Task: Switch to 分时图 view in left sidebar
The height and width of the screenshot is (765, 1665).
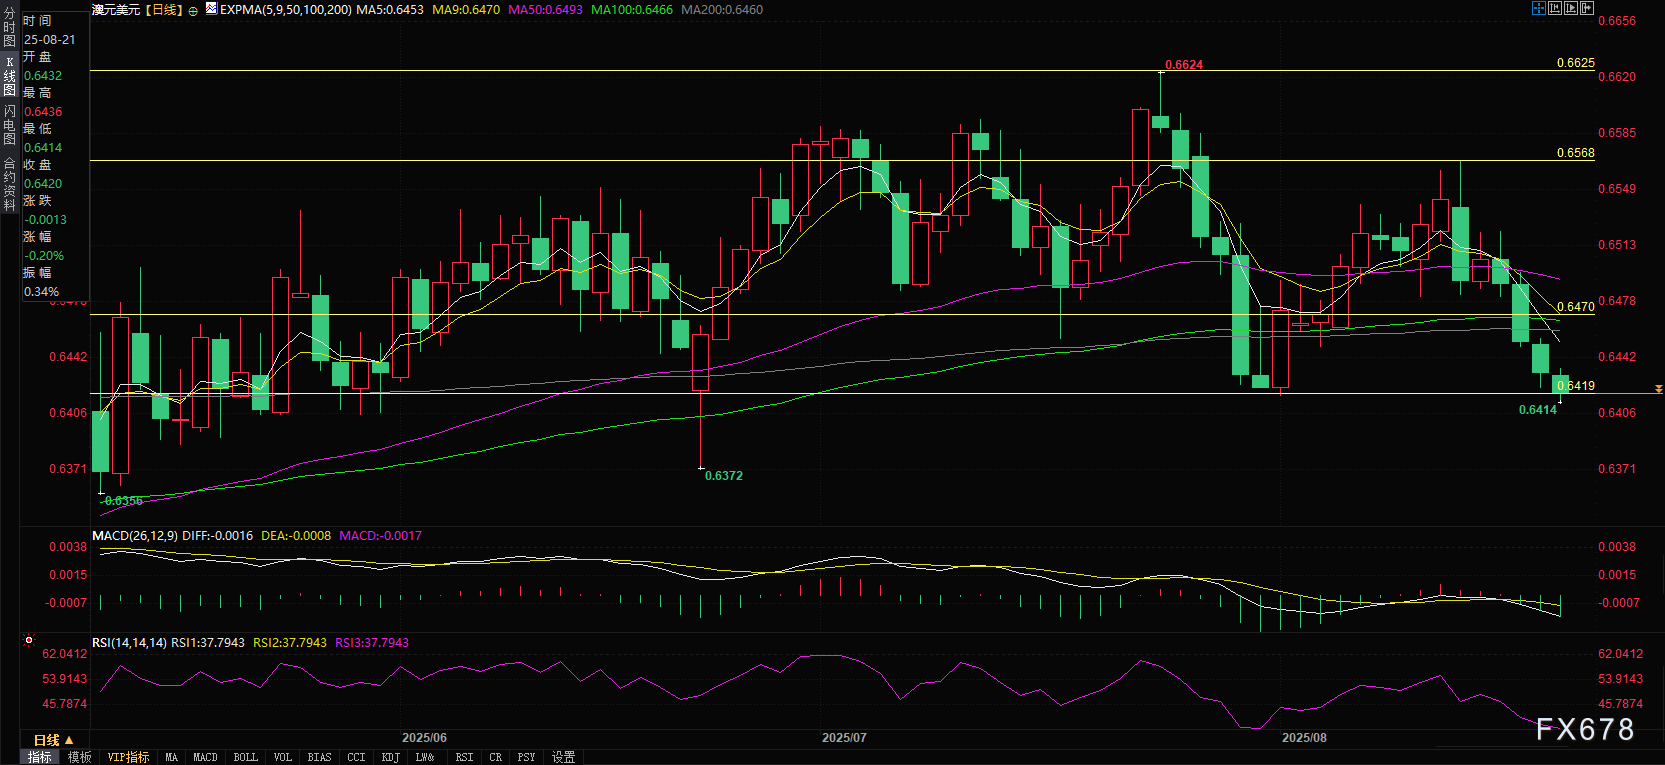Action: 9,28
